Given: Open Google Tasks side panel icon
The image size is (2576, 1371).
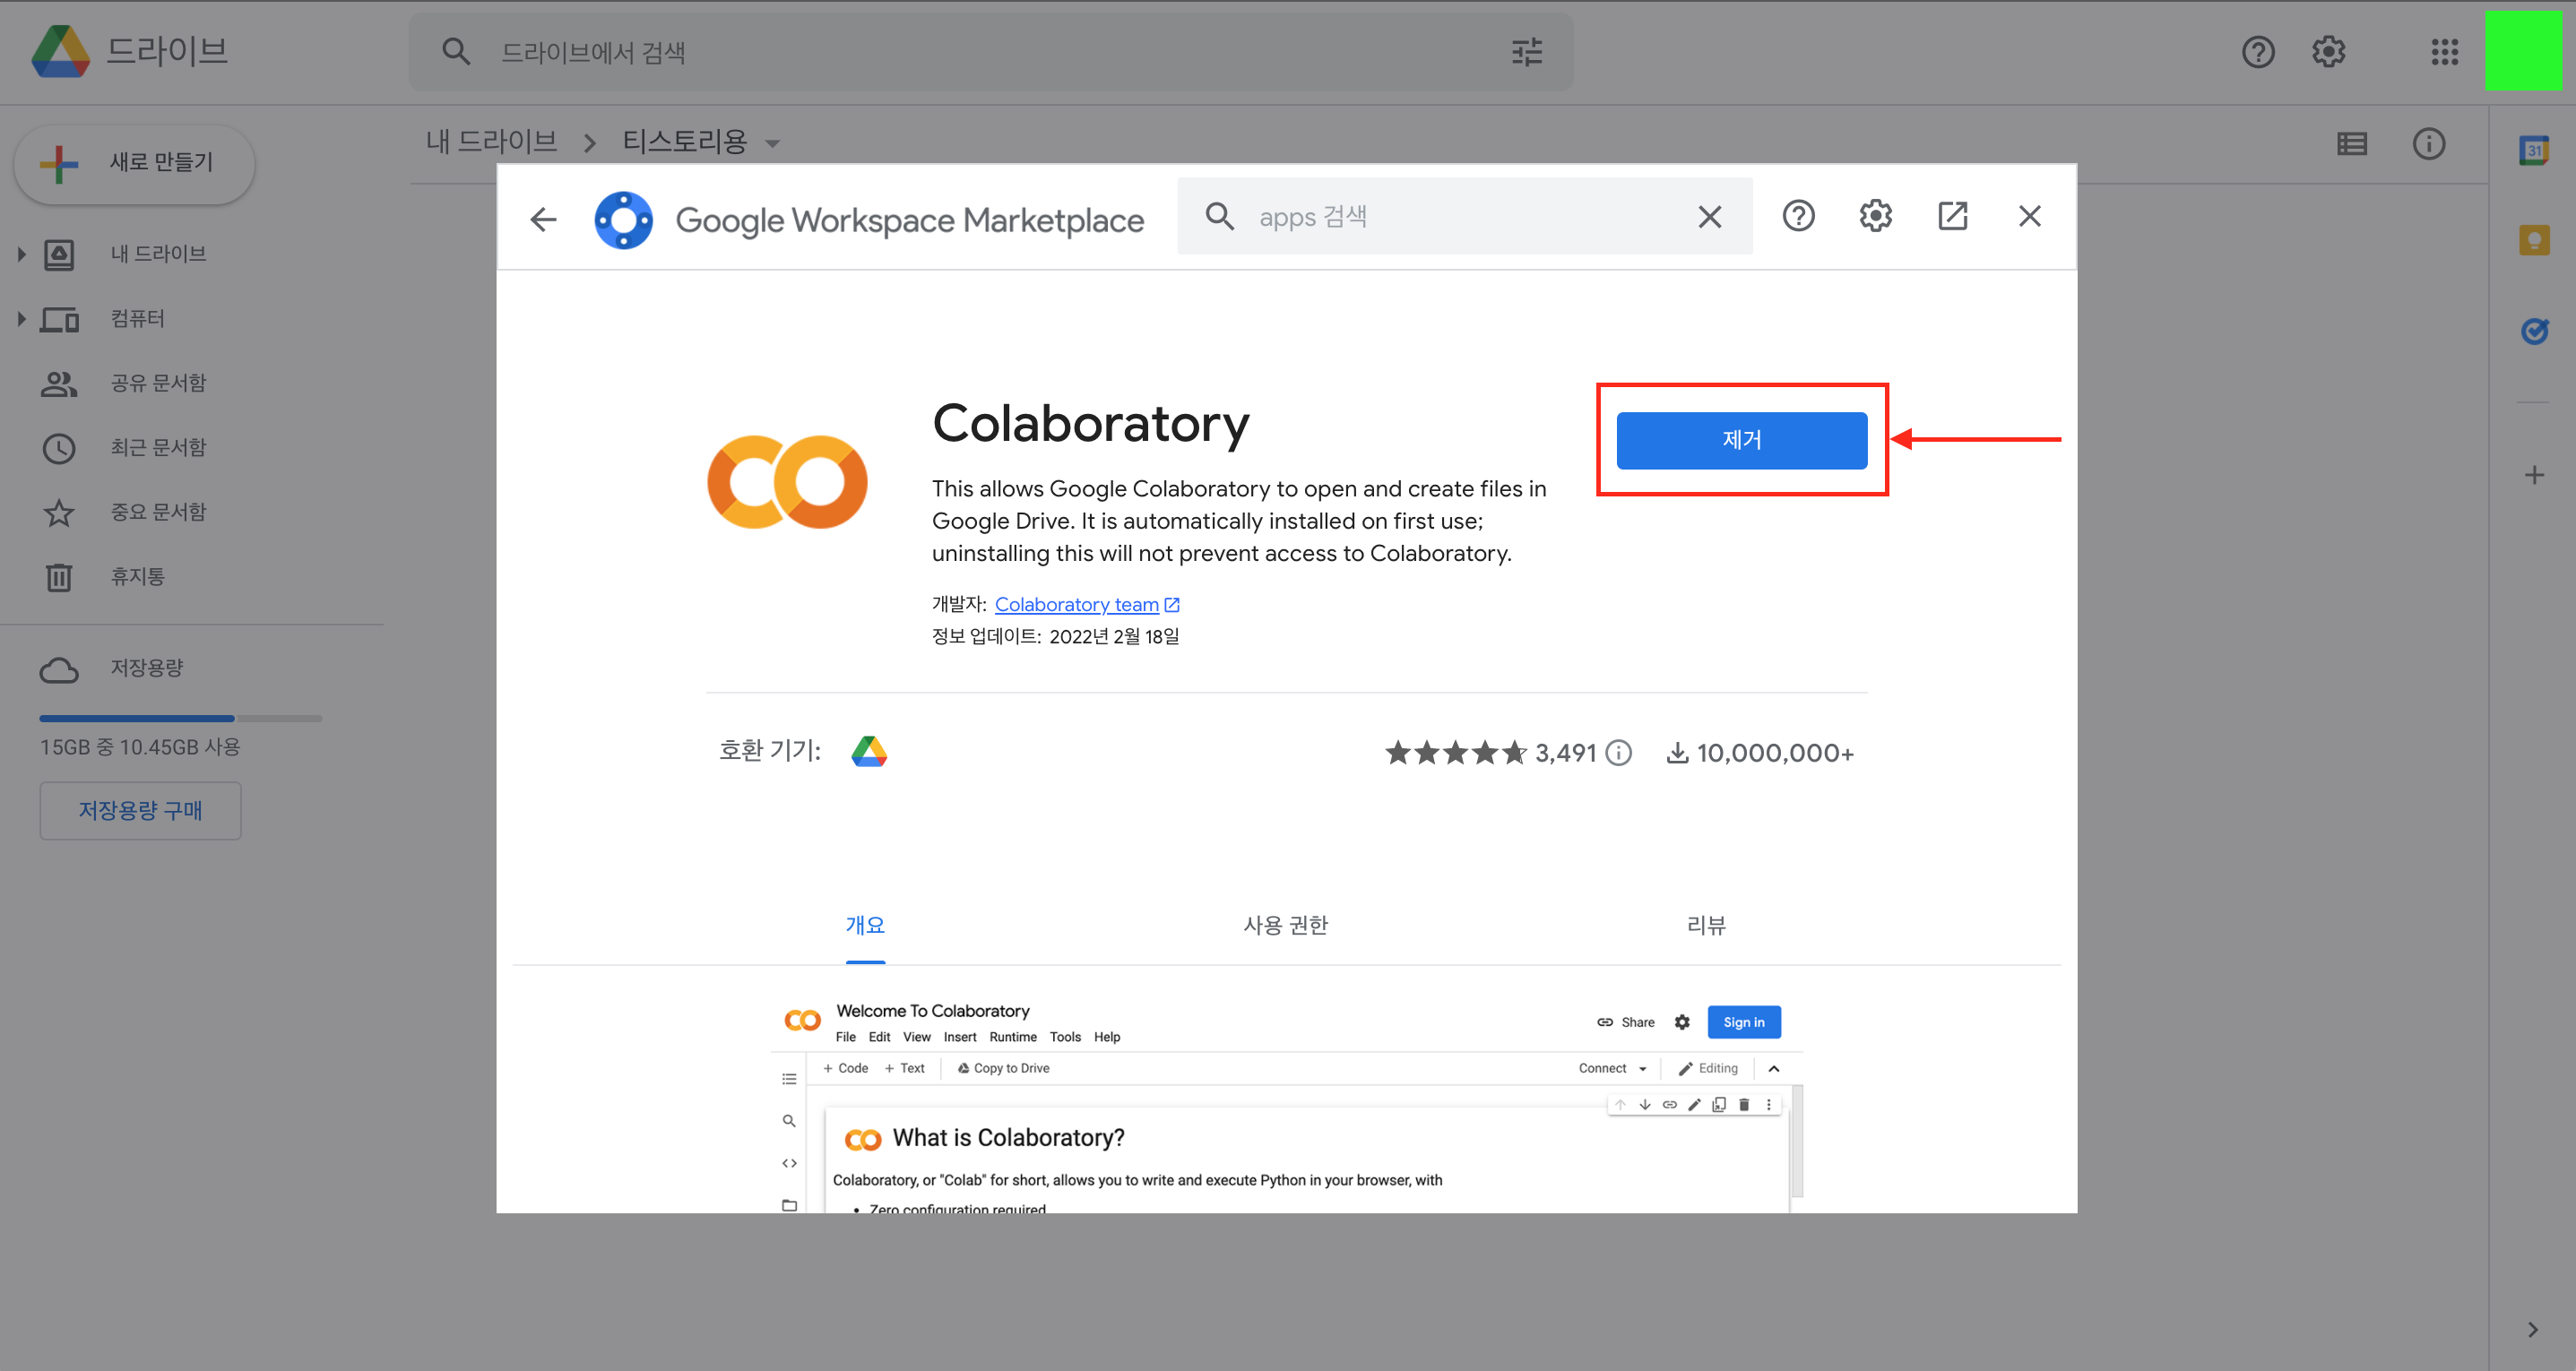Looking at the screenshot, I should (x=2534, y=330).
